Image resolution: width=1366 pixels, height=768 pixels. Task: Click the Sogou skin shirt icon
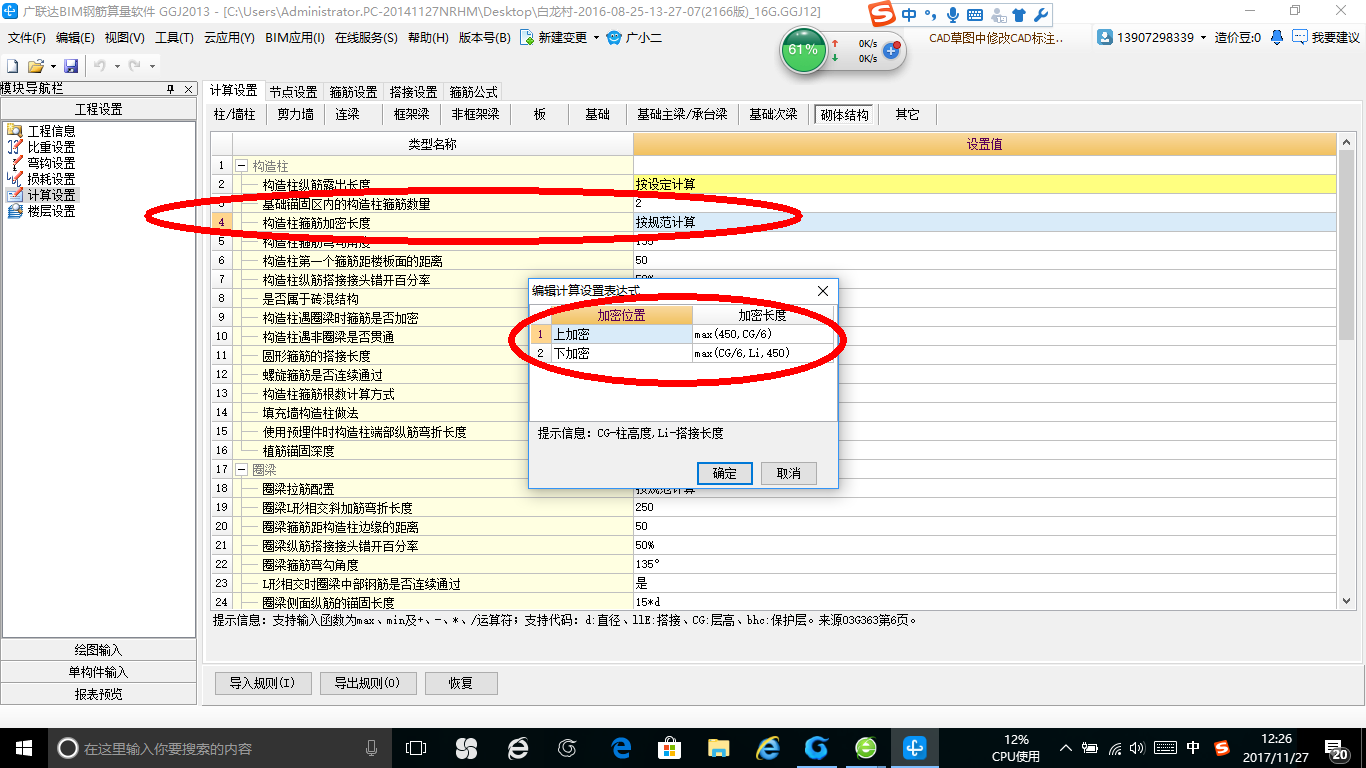pos(1019,15)
